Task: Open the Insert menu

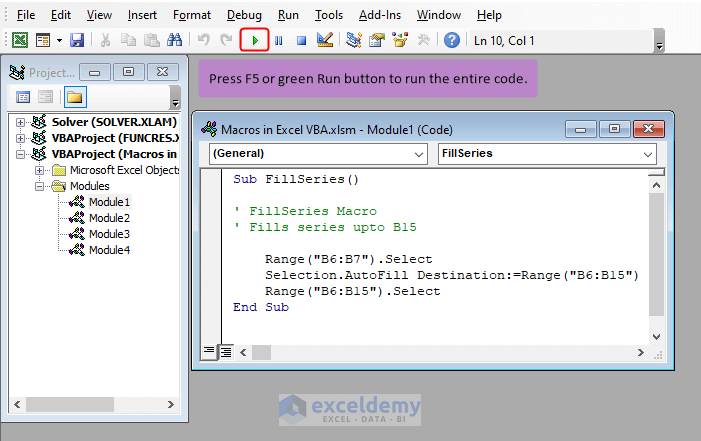Action: point(142,15)
